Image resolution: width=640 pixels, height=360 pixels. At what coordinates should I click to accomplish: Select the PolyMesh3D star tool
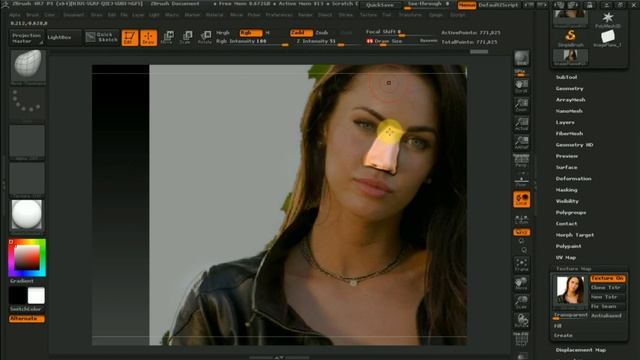[608, 20]
